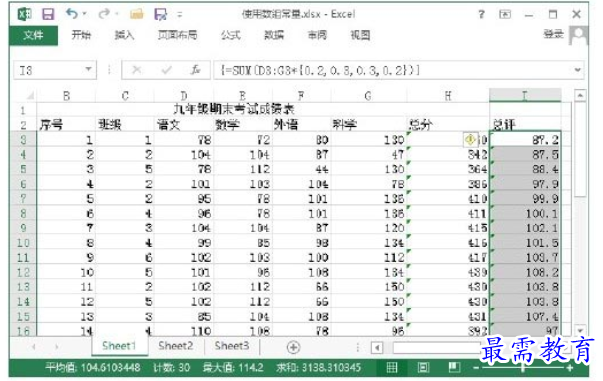Open the 文件 File tab
Screen dimensions: 603x381
click(33, 35)
